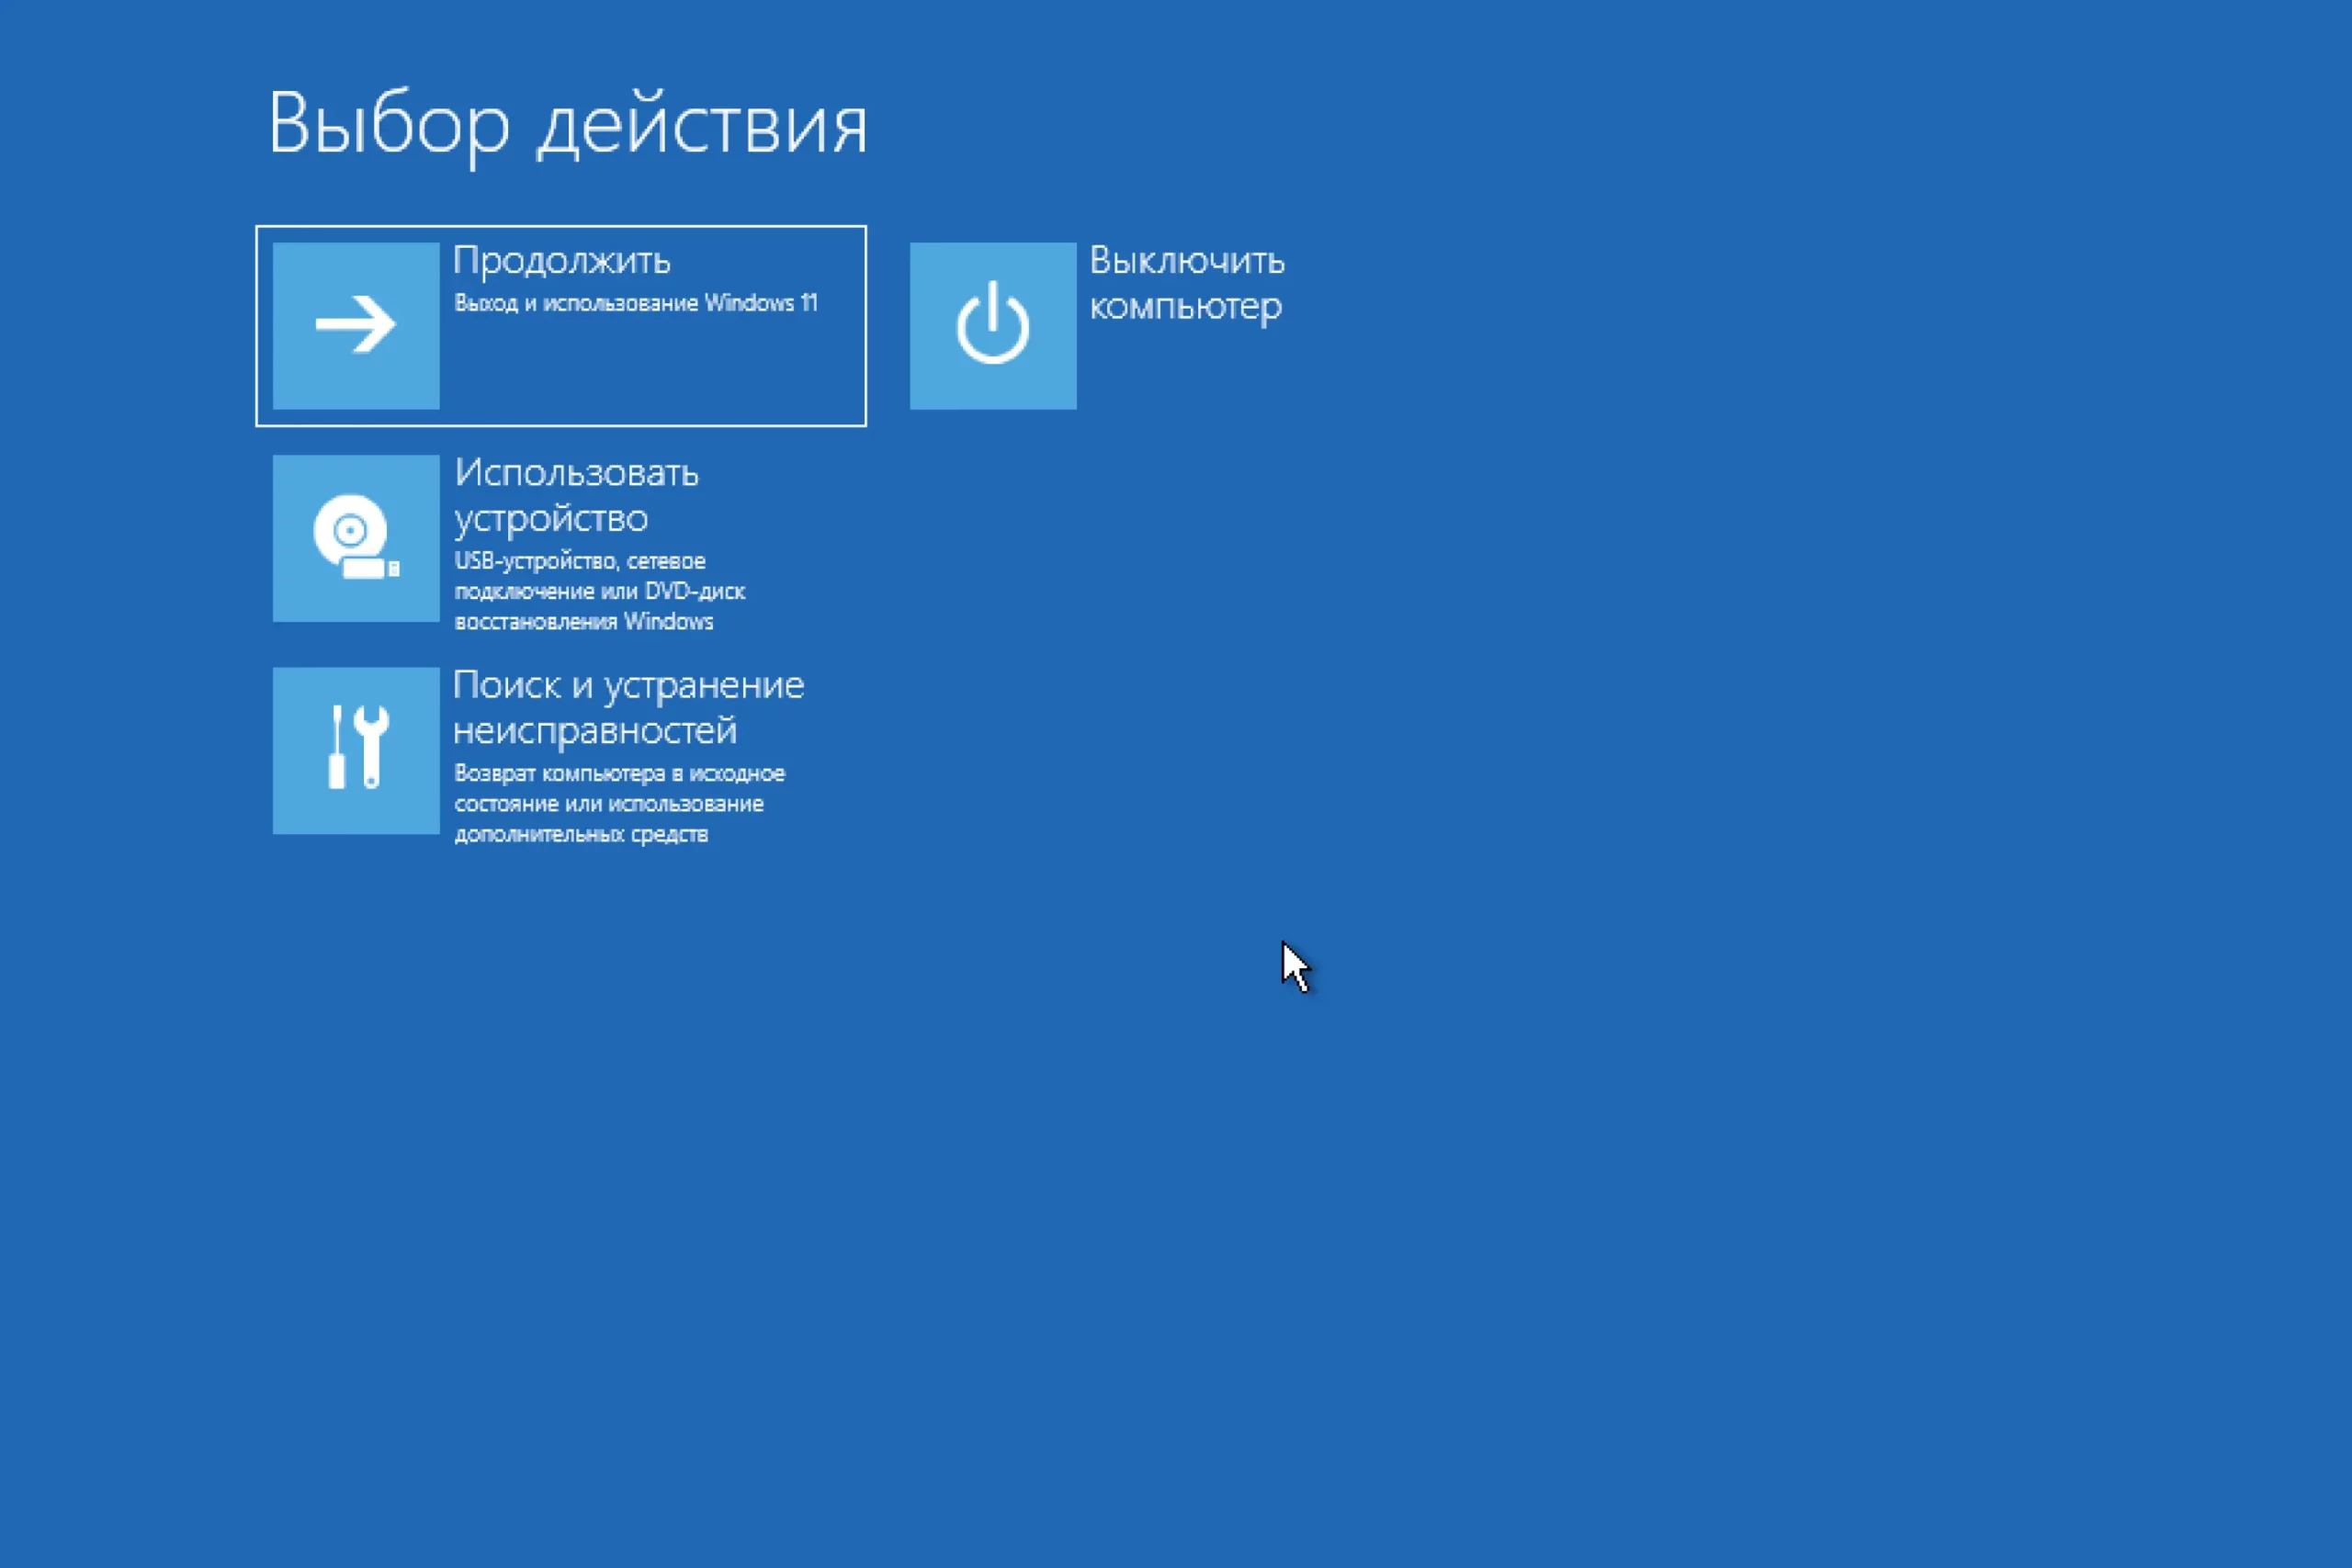Click the word 'неисправностей' in troubleshoot title

point(595,731)
